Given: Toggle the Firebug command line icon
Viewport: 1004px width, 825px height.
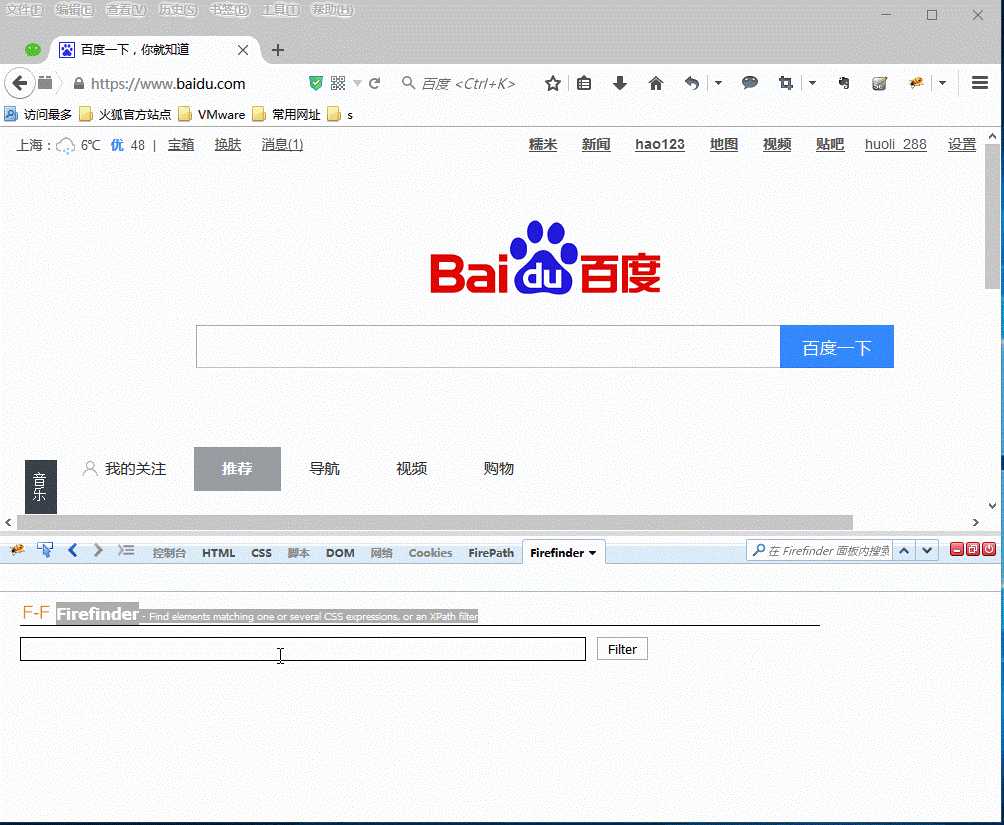Looking at the screenshot, I should click(x=126, y=550).
